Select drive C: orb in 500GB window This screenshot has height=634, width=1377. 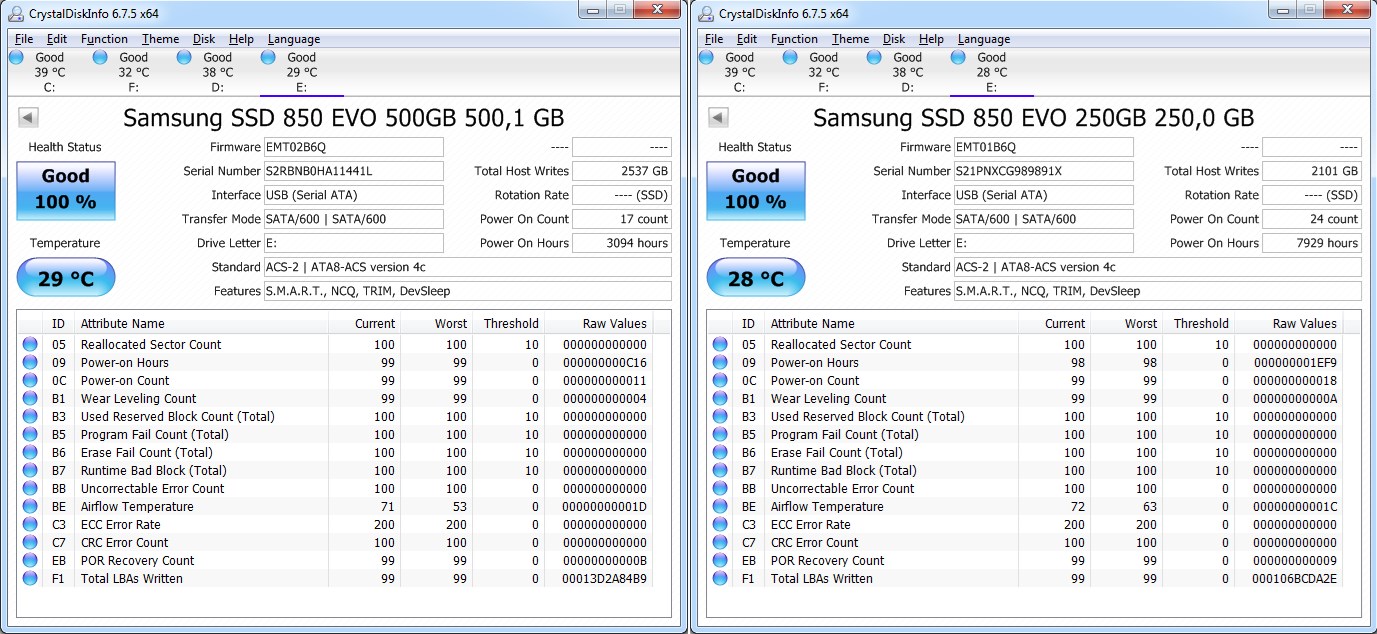pos(16,58)
